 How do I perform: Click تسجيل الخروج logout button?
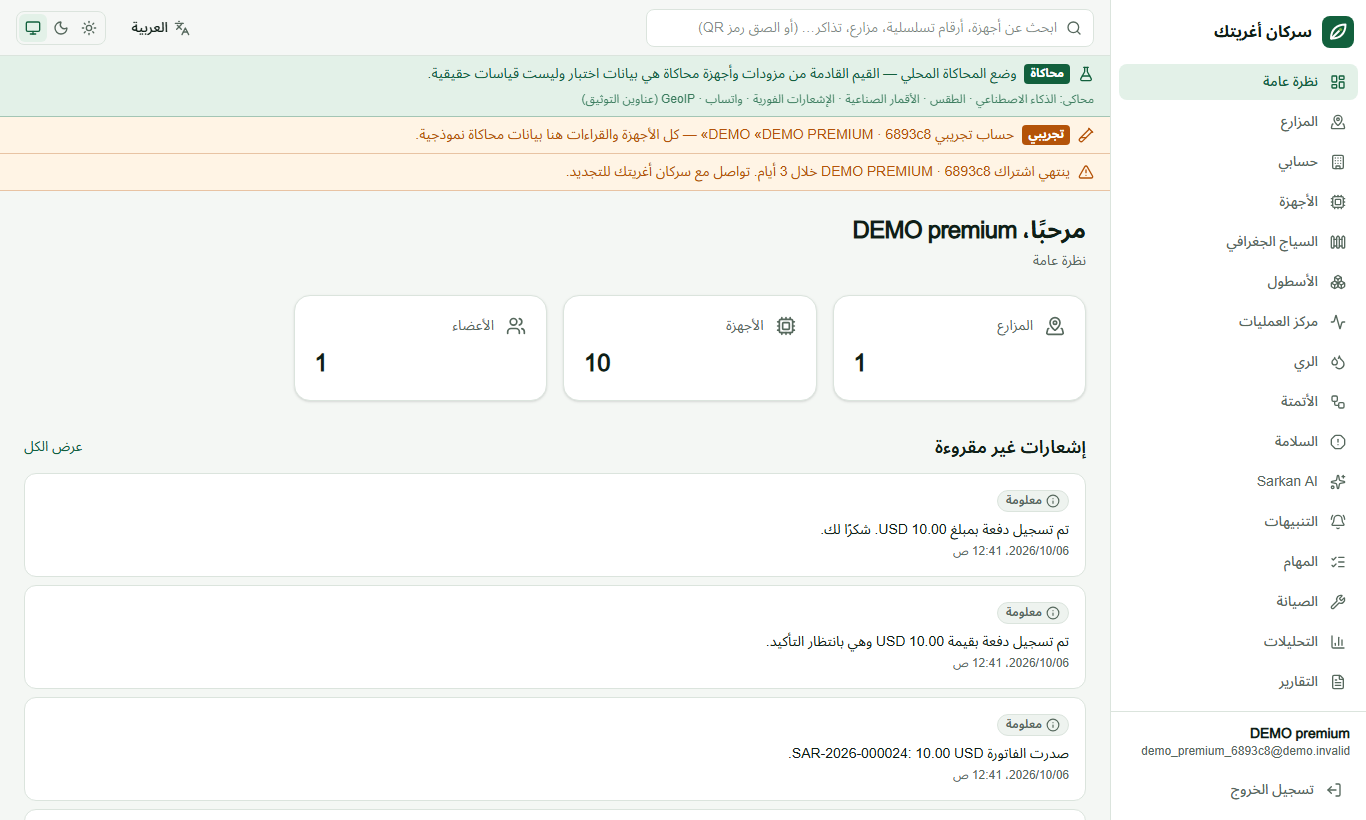pyautogui.click(x=1238, y=790)
